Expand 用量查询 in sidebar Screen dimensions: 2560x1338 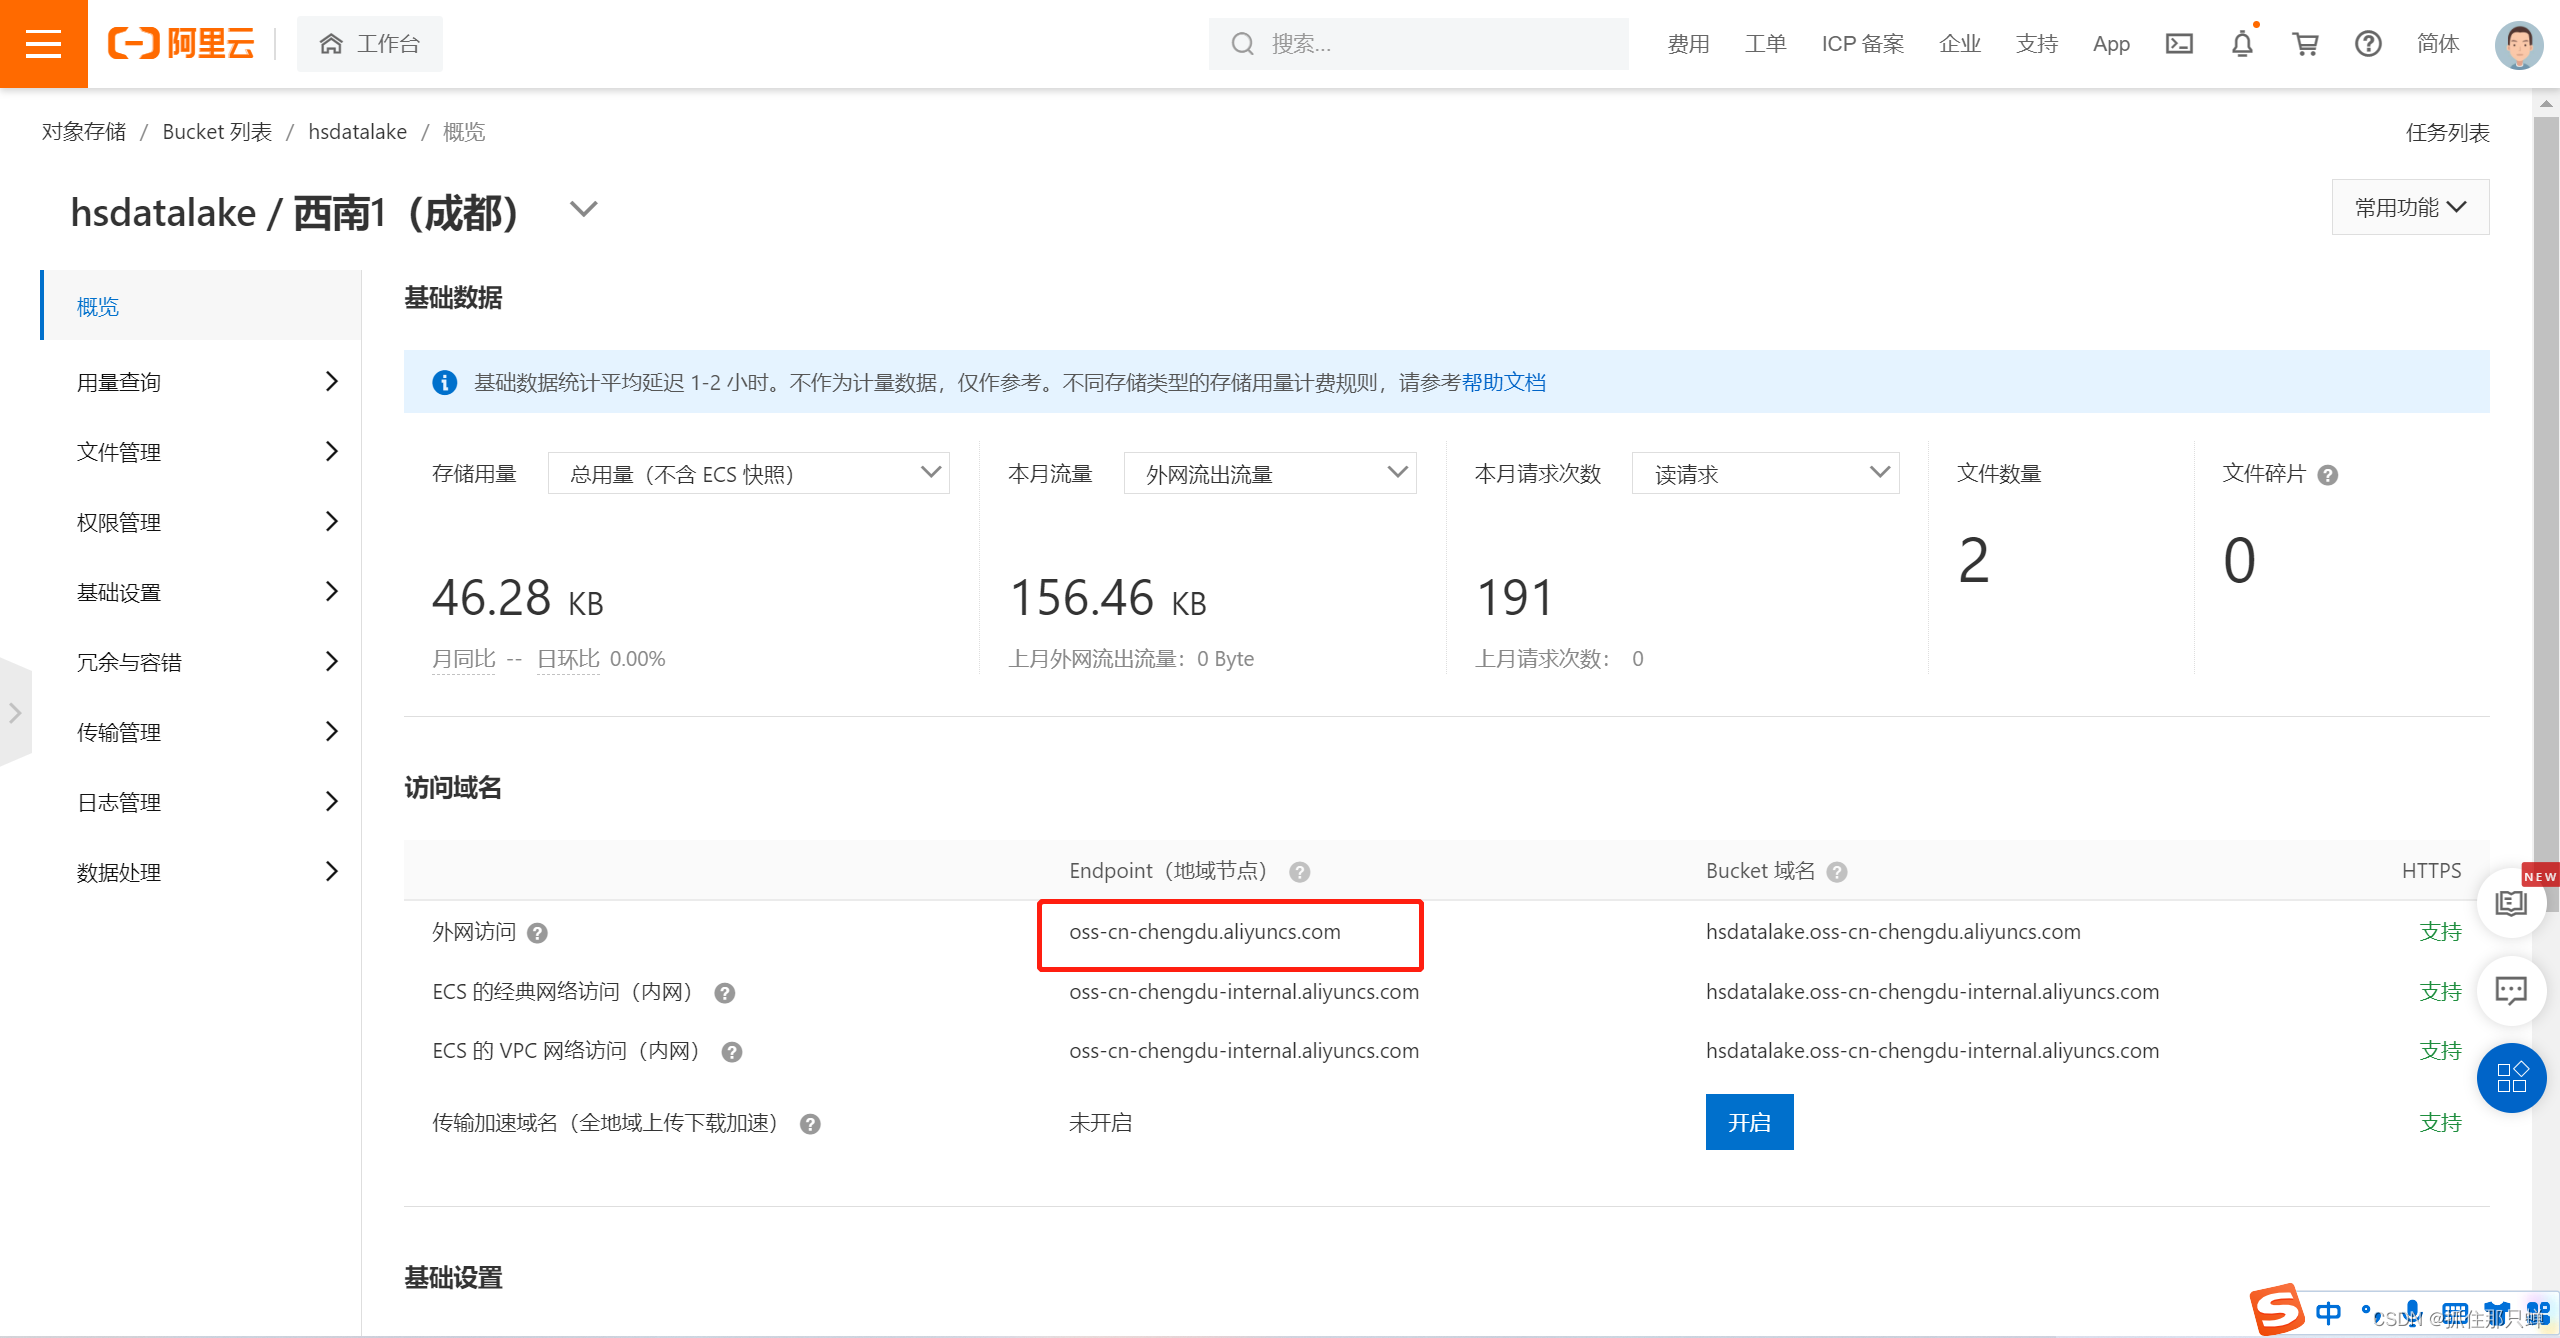201,382
